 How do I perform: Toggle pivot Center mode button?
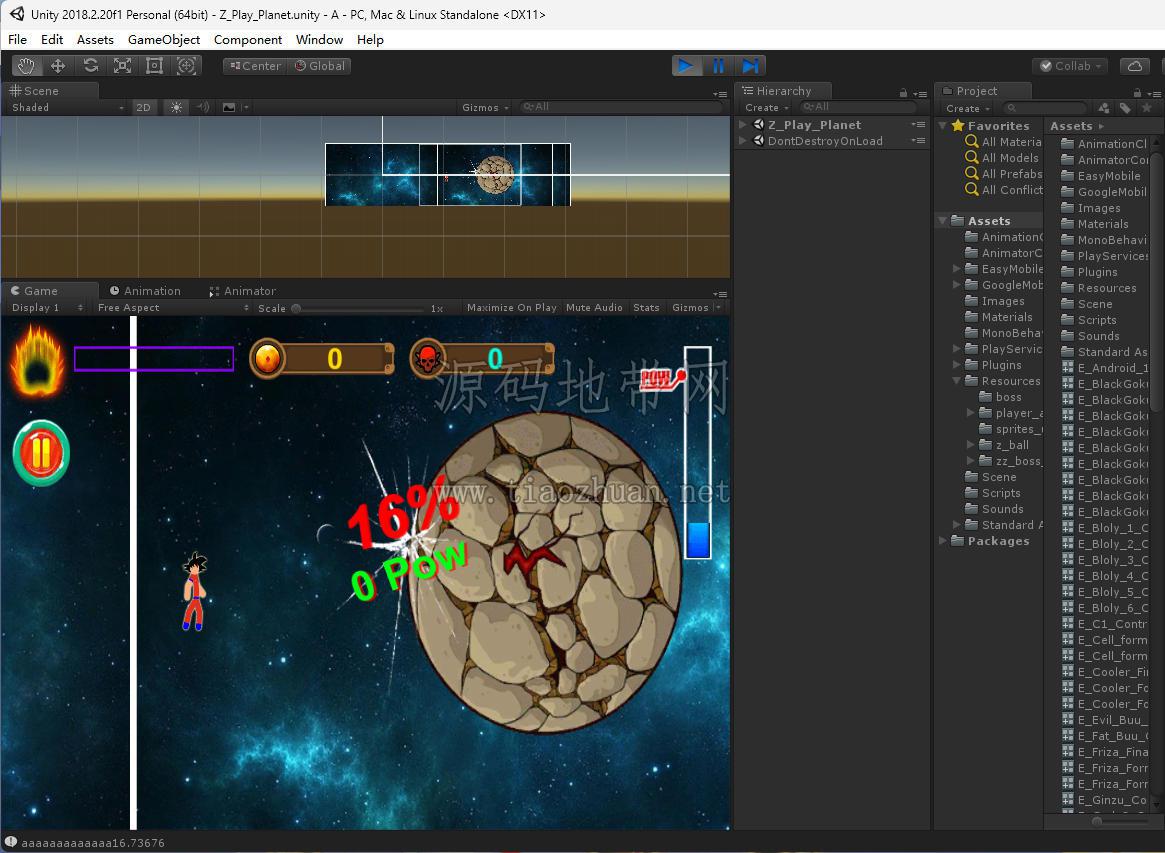(256, 66)
